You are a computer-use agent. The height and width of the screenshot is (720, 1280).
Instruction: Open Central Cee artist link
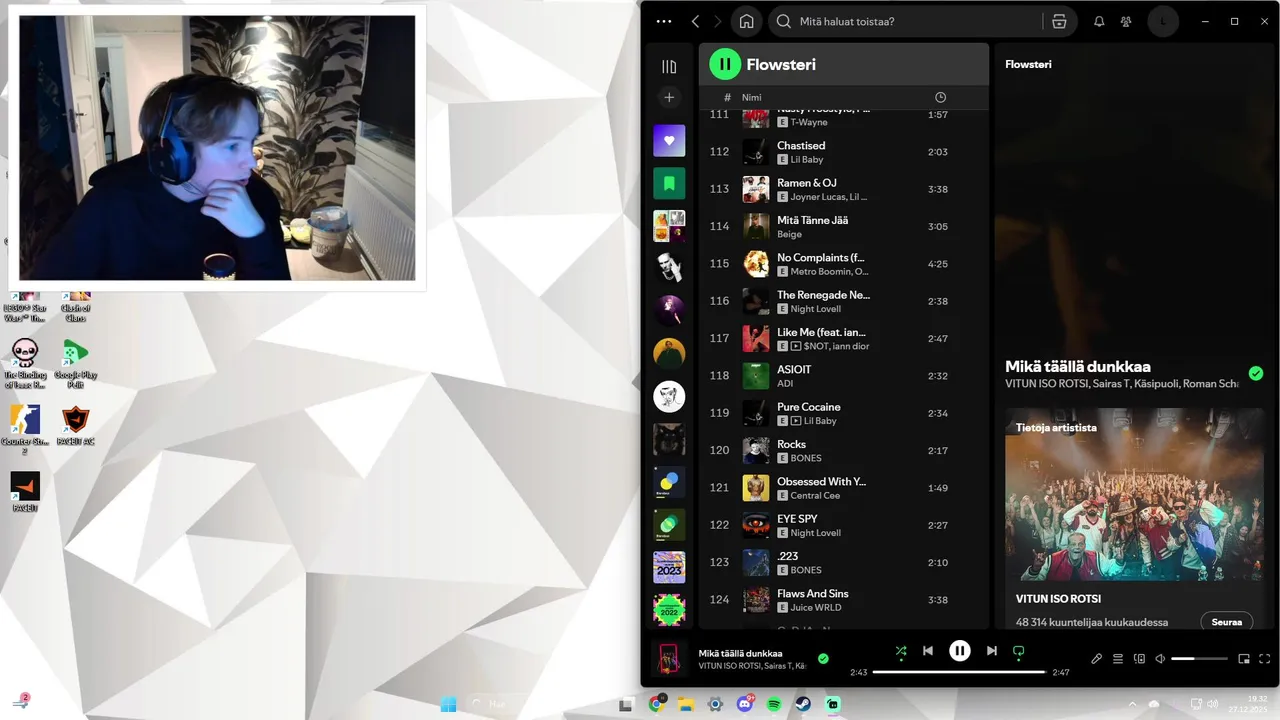(x=815, y=495)
